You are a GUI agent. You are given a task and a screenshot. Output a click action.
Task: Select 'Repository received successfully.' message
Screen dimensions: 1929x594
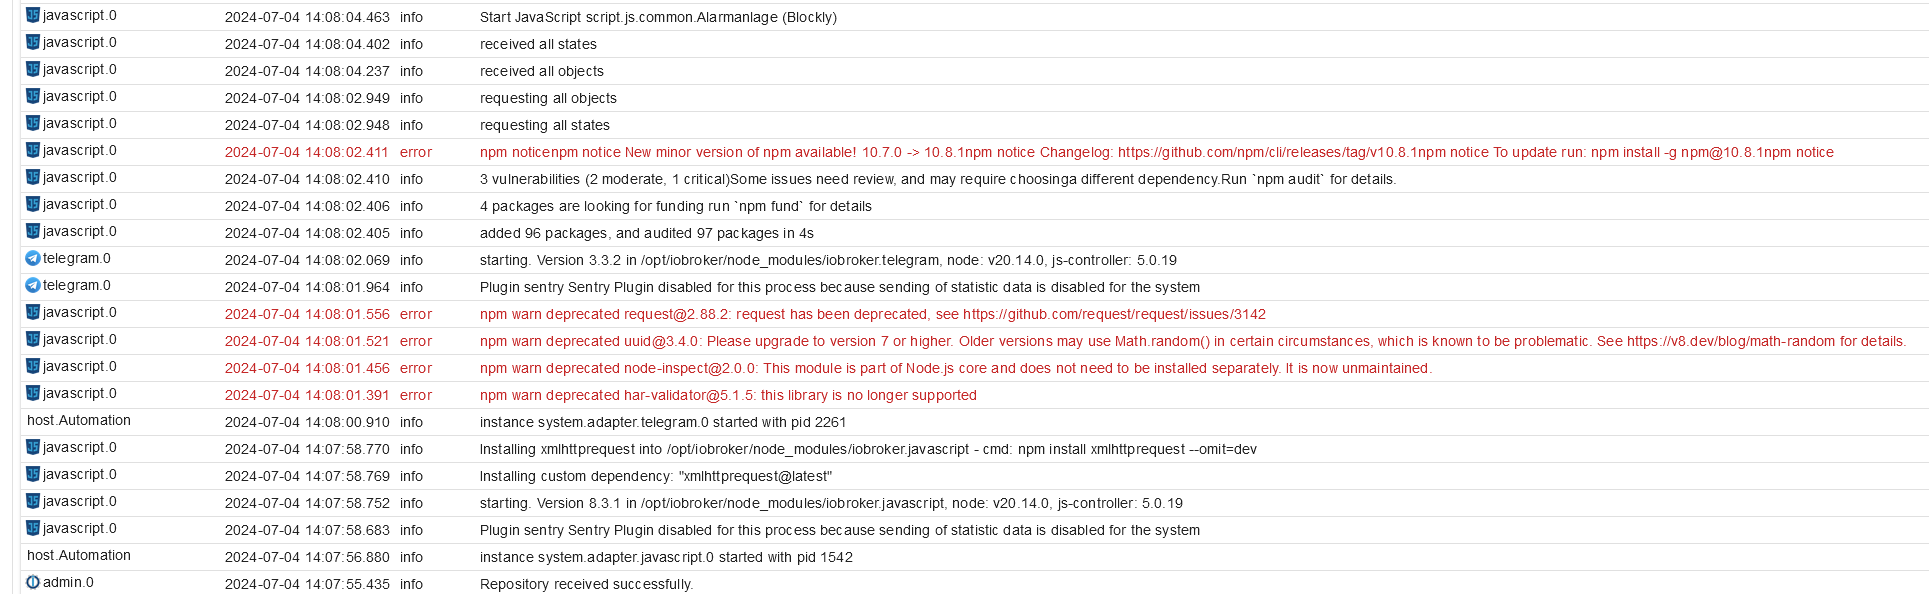586,584
